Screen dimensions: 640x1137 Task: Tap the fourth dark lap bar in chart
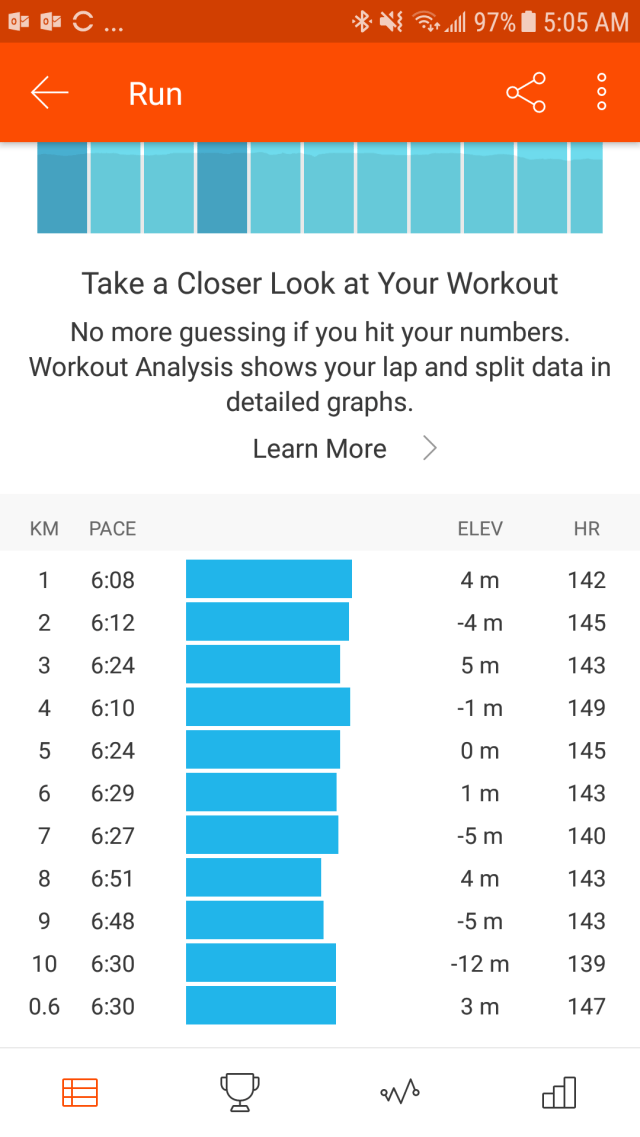(222, 188)
